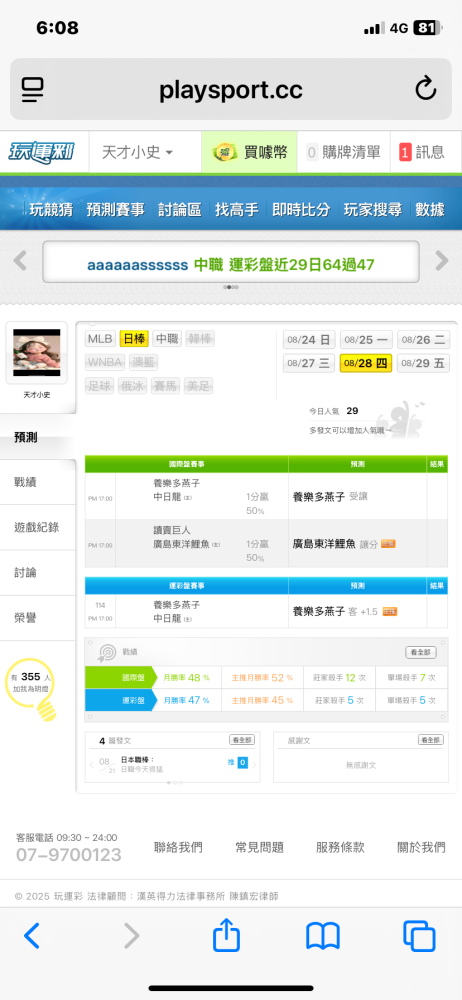Open the Safari tabs overview icon
Image resolution: width=462 pixels, height=1000 pixels.
419,937
